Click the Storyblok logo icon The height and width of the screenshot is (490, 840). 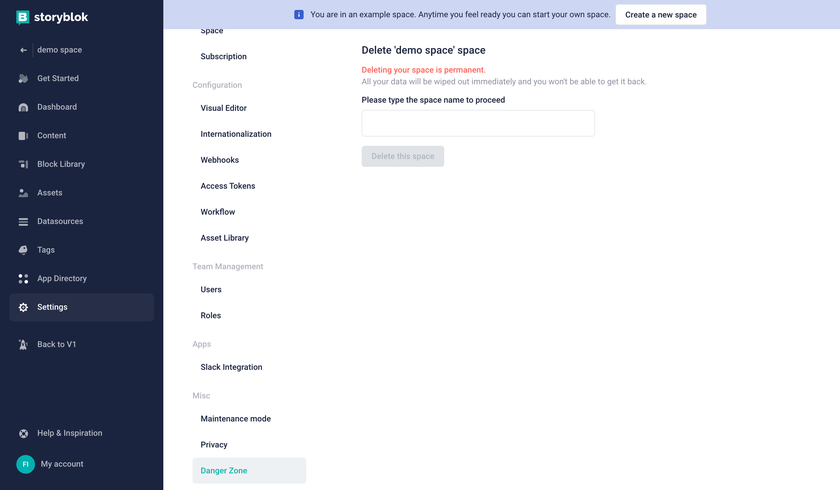point(22,17)
